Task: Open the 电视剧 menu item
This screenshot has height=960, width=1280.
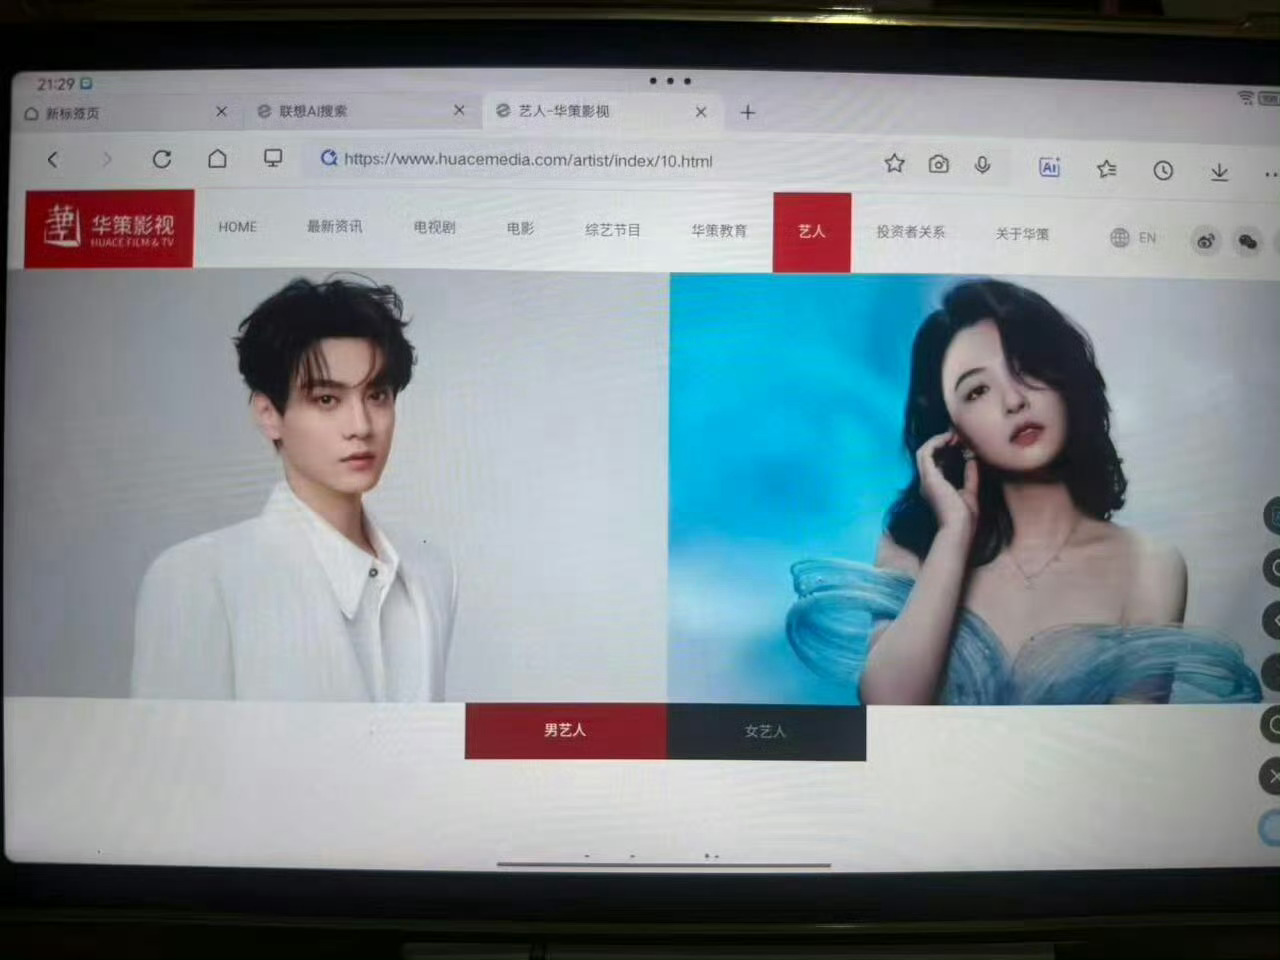Action: tap(434, 228)
